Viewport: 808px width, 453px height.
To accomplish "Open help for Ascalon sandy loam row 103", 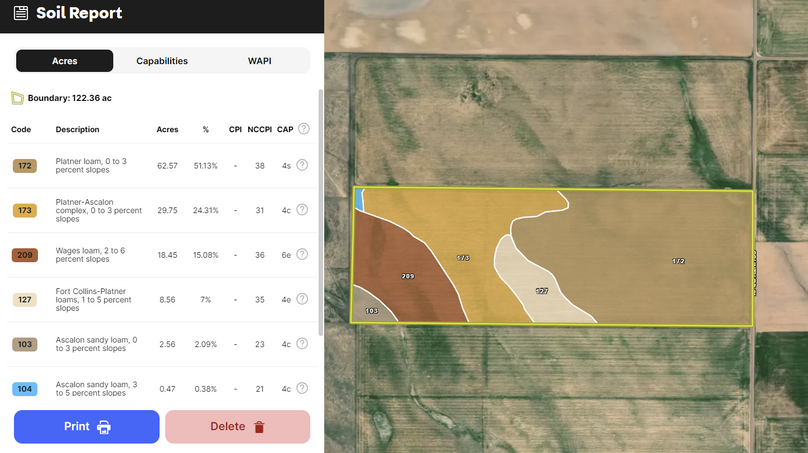I will 302,344.
